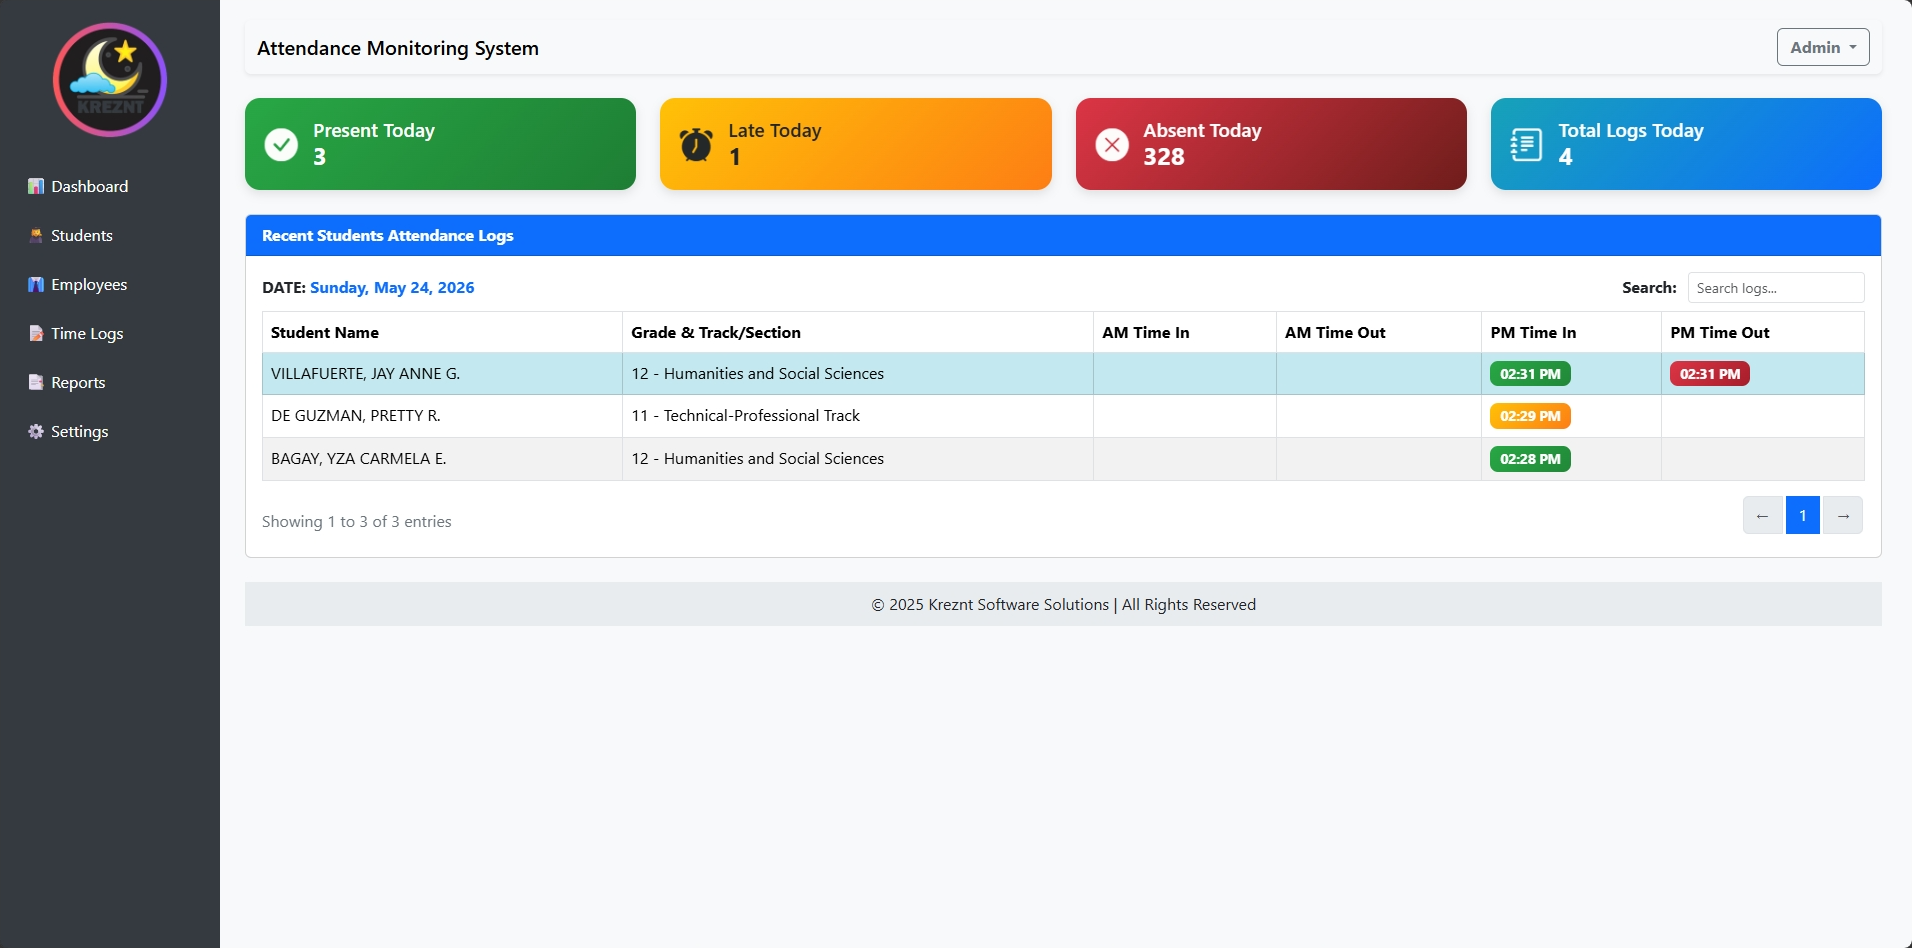Click the Total Logs Today card

(x=1686, y=144)
